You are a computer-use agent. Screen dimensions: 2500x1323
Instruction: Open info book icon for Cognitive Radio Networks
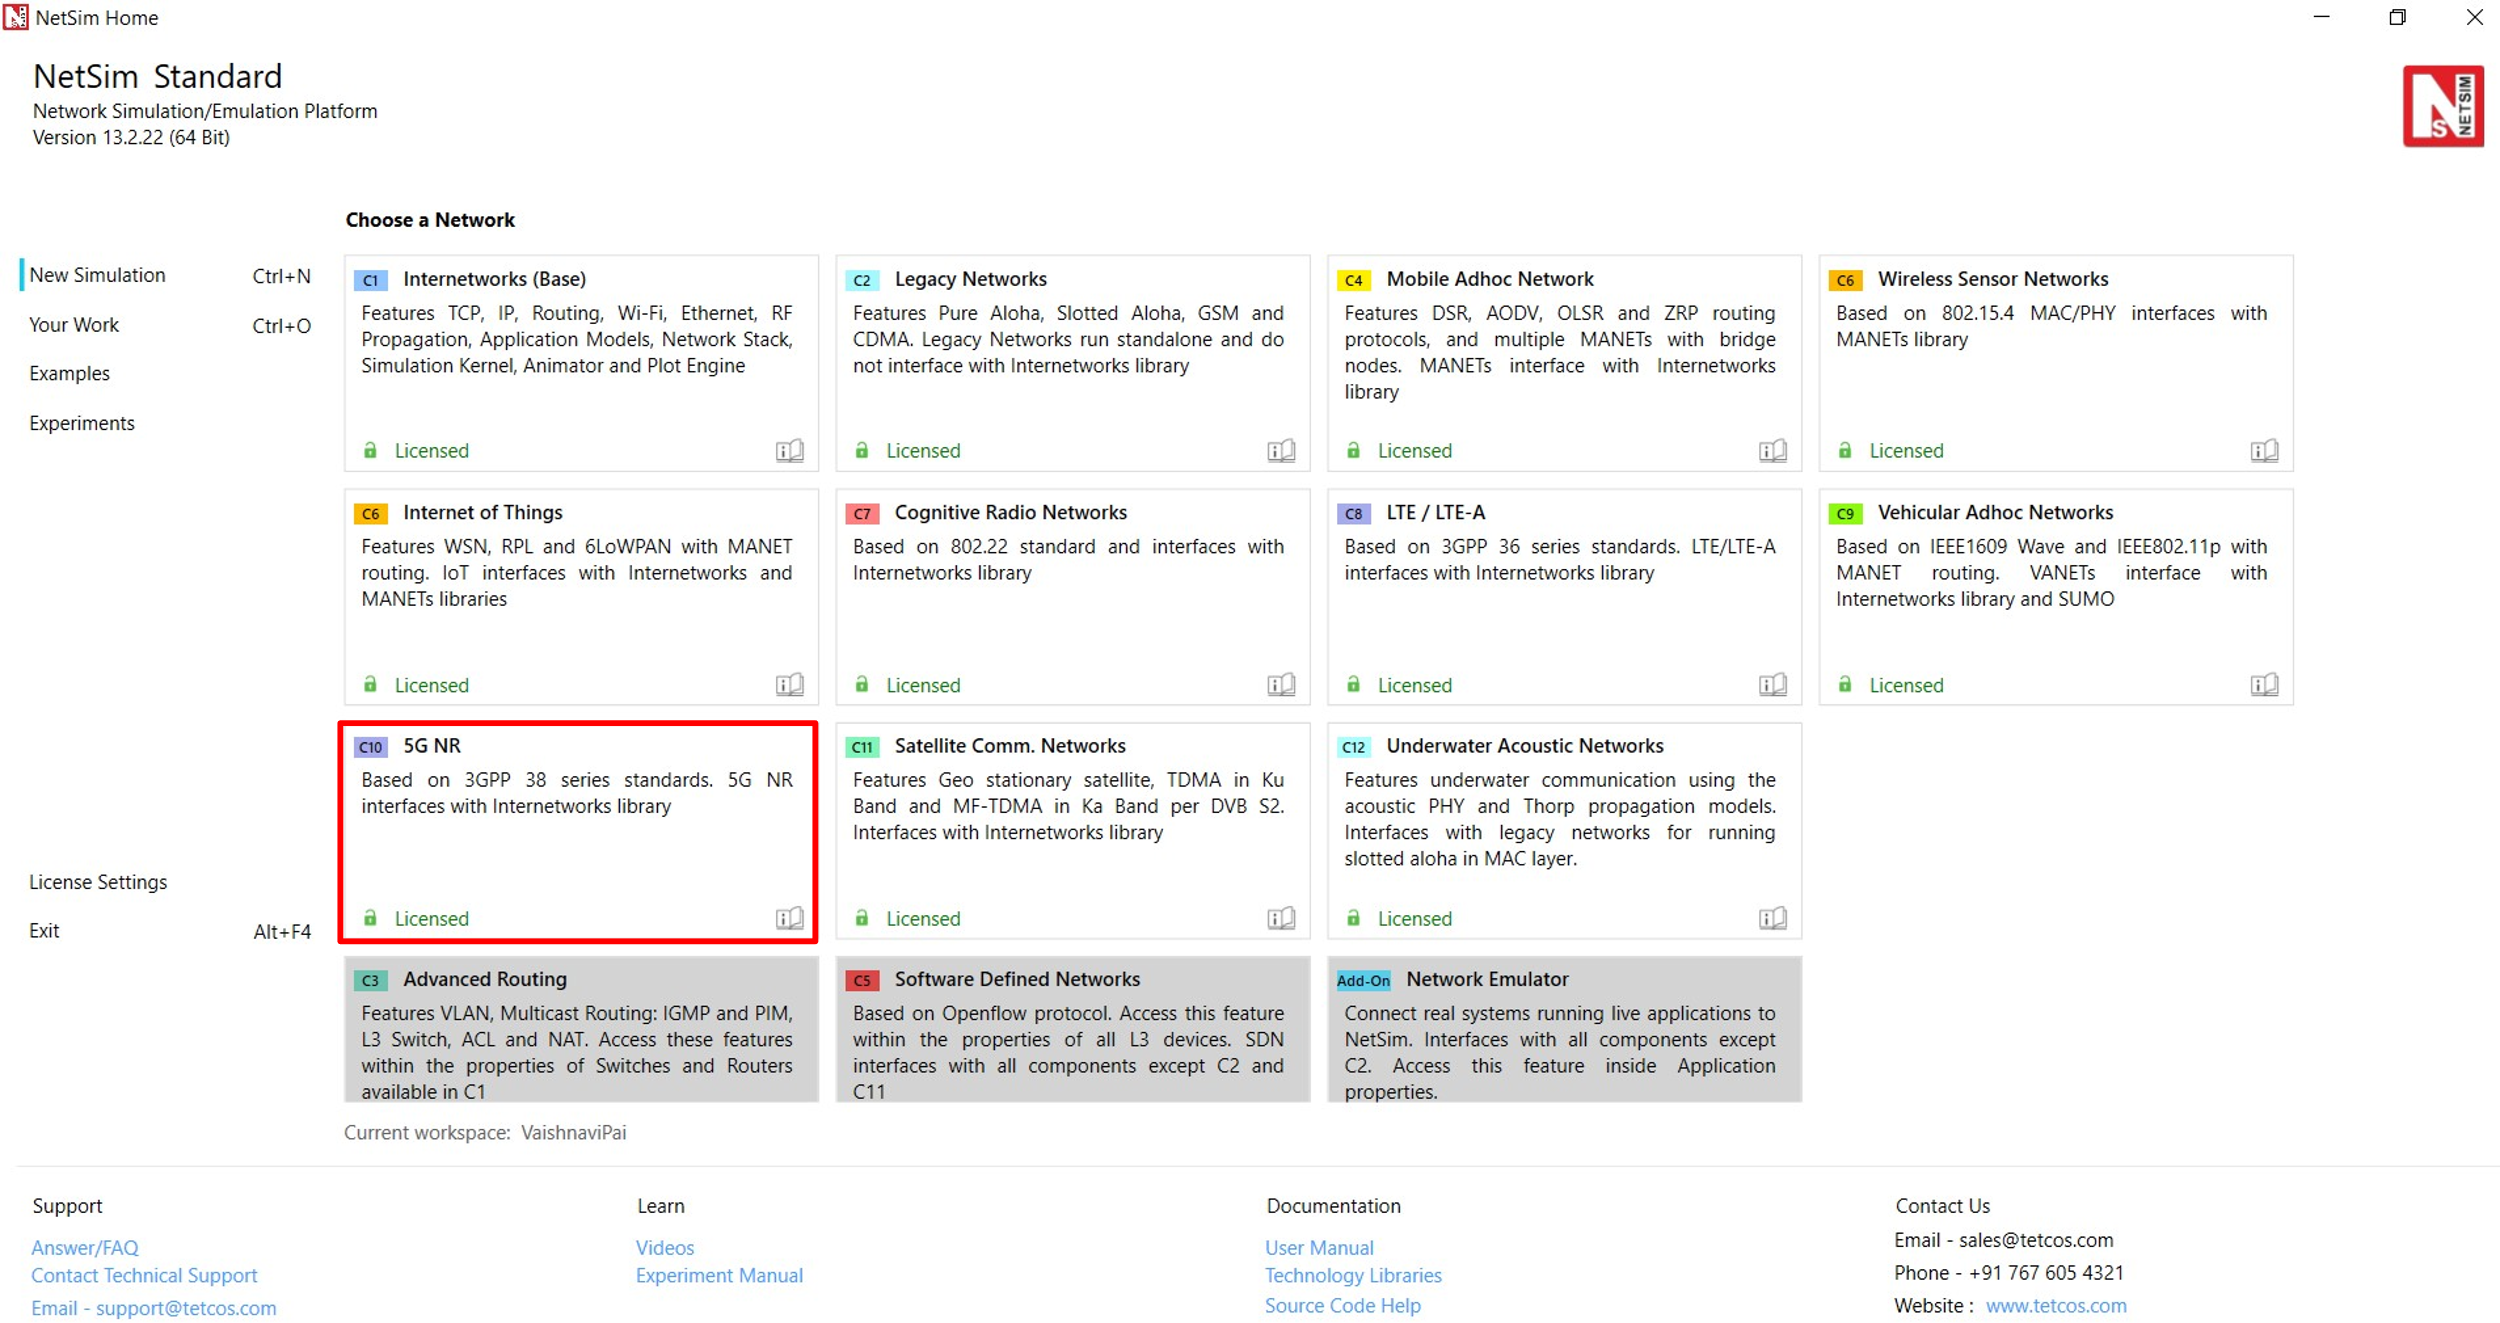pos(1281,685)
